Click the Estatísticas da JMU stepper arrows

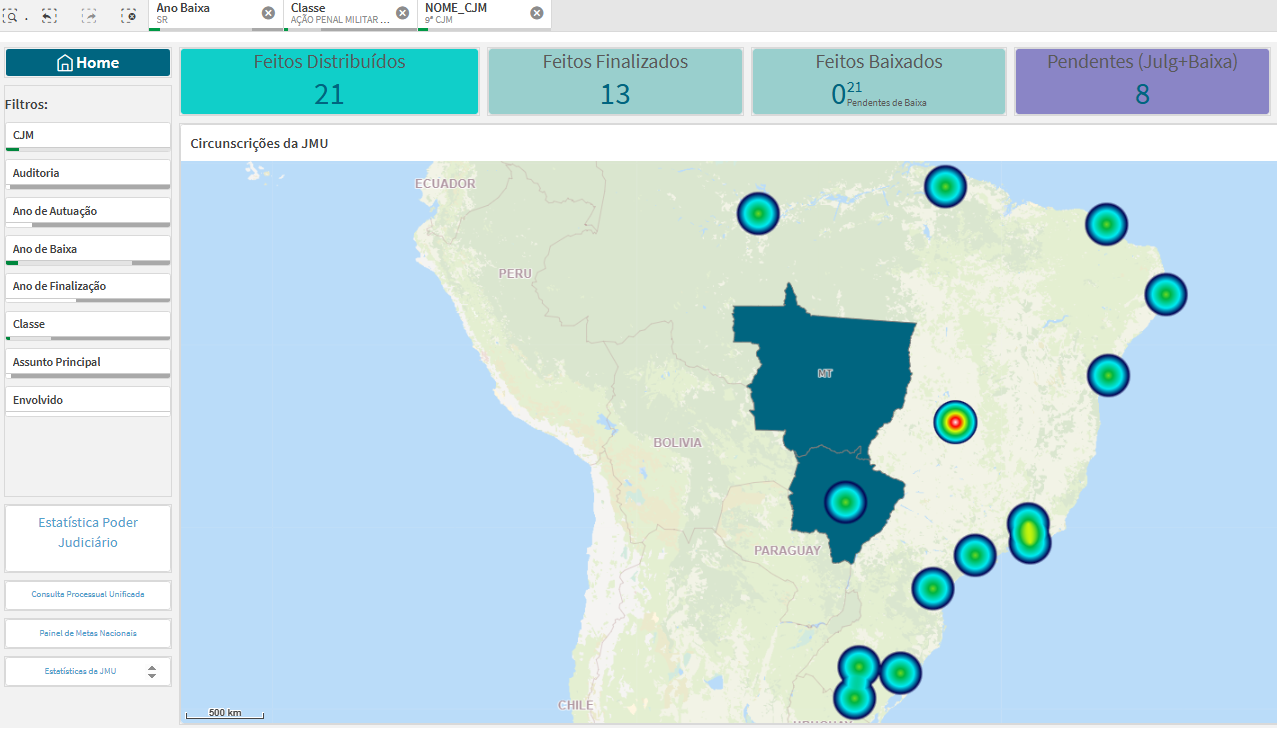tap(152, 672)
